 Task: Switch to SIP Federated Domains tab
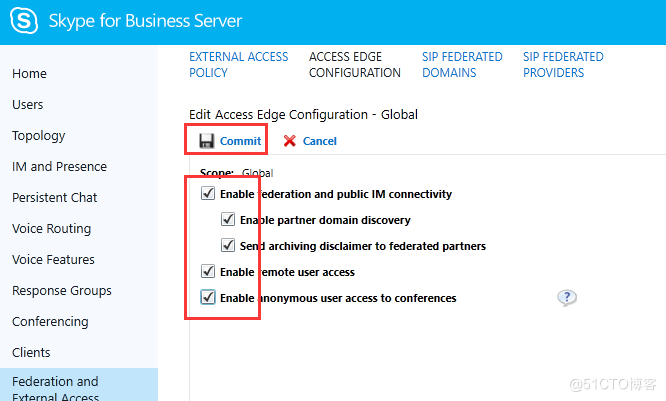tap(462, 65)
